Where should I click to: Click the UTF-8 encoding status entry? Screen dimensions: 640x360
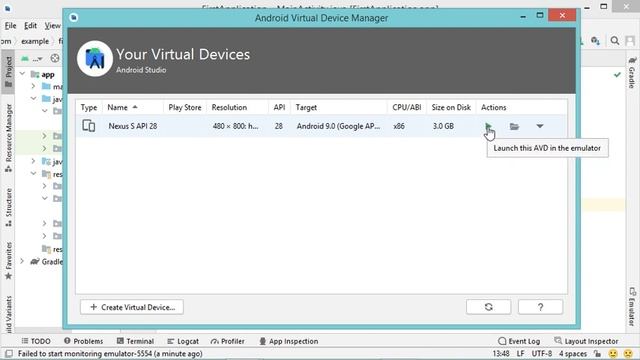tap(542, 353)
